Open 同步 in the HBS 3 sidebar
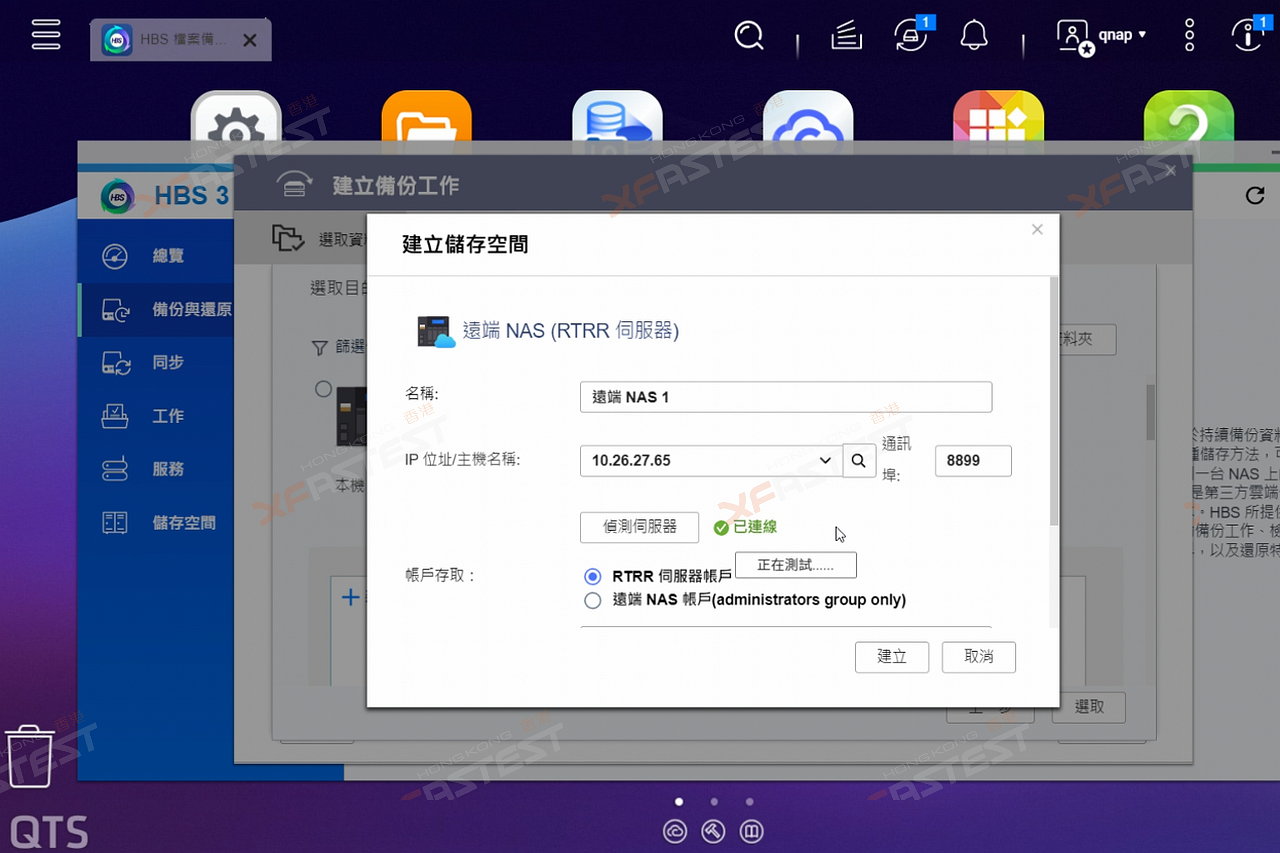Viewport: 1280px width, 853px height. [155, 363]
